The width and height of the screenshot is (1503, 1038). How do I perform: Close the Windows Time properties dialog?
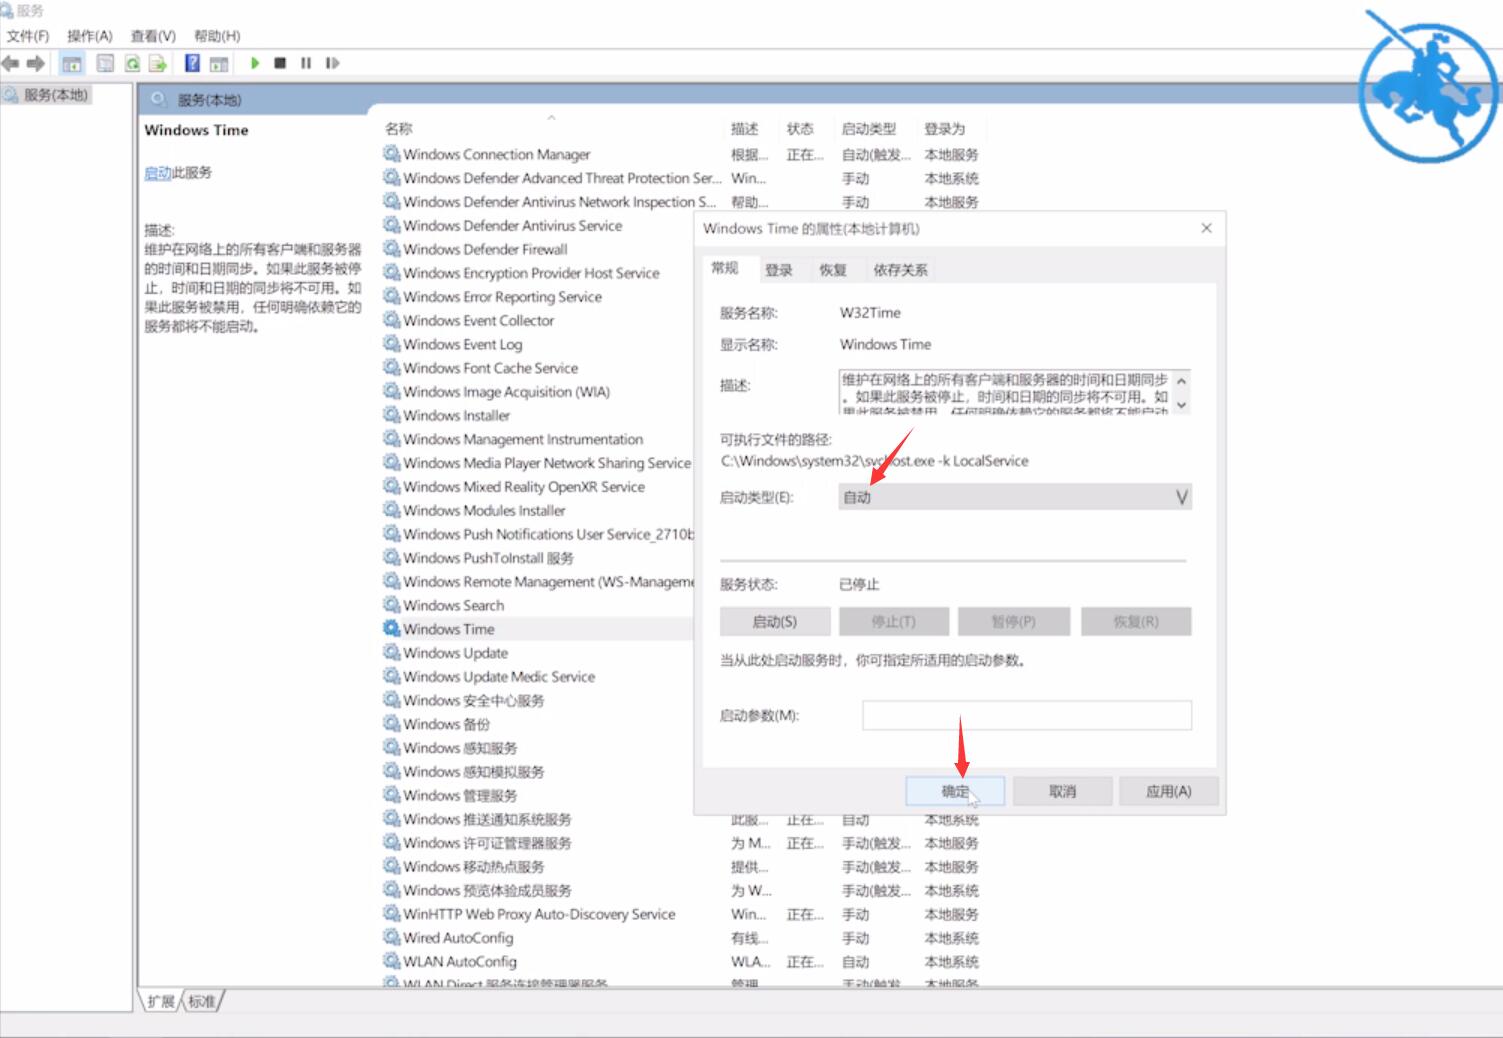1206,228
